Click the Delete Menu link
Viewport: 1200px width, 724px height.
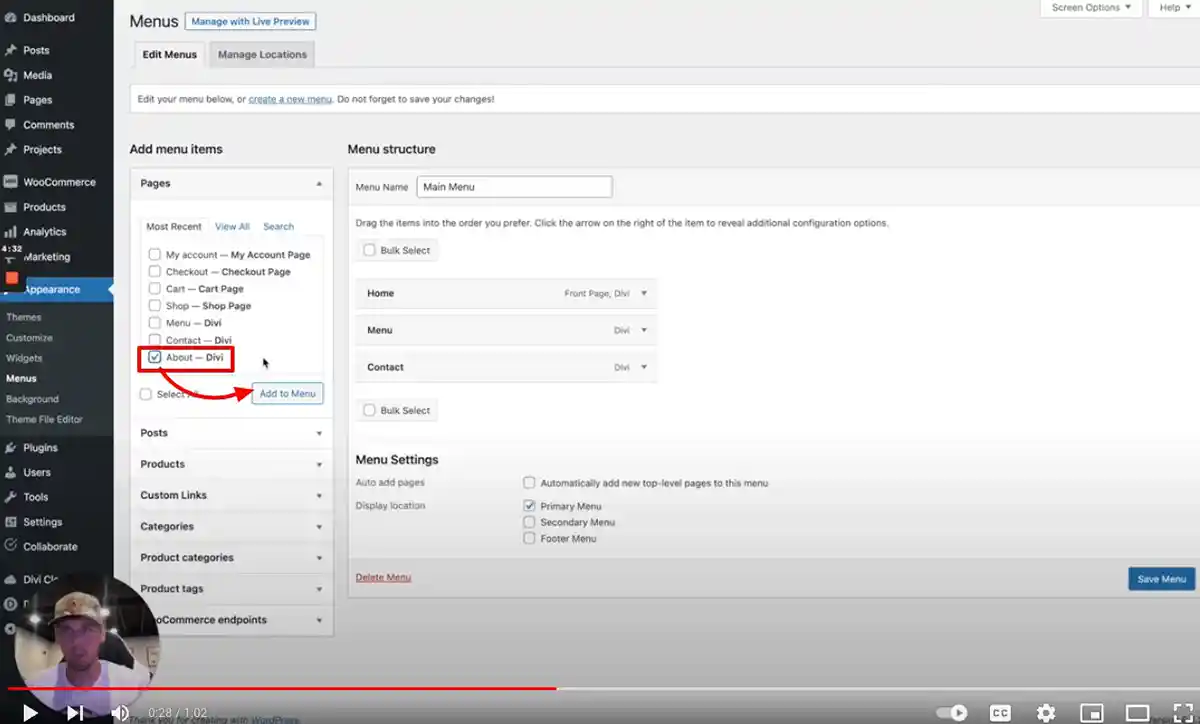(x=383, y=578)
